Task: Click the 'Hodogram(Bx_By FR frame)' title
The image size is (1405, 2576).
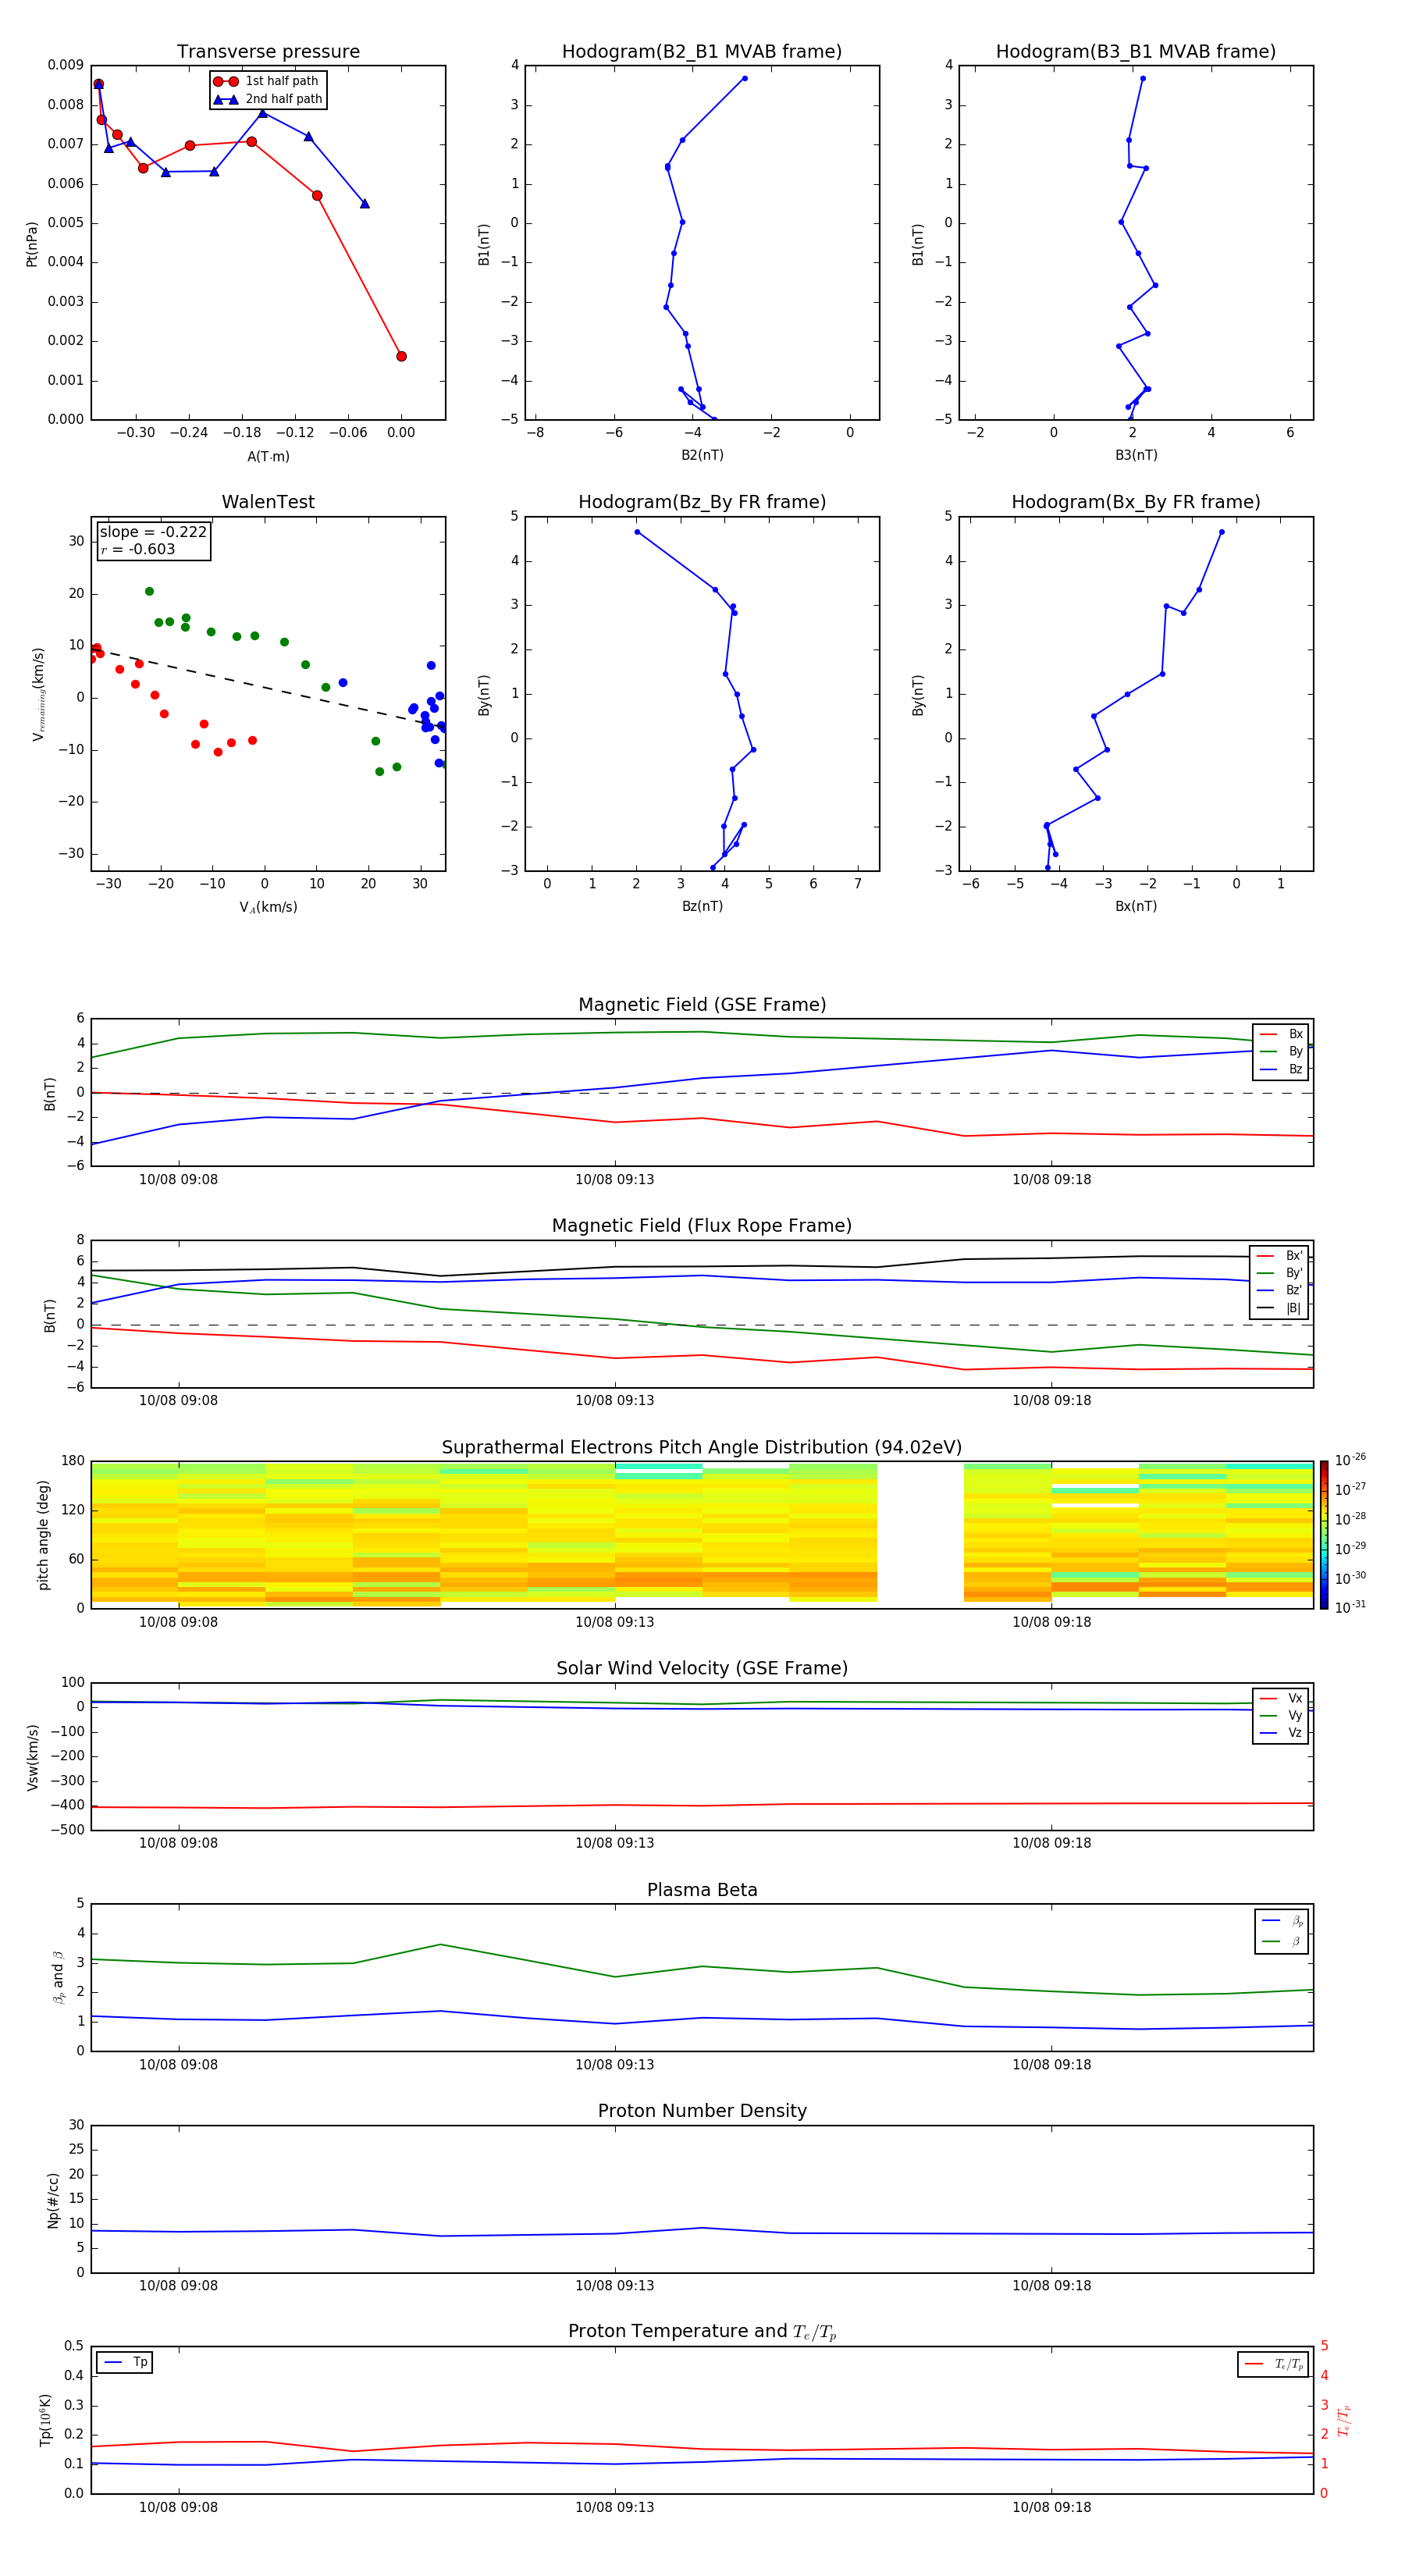Action: click(x=1136, y=502)
